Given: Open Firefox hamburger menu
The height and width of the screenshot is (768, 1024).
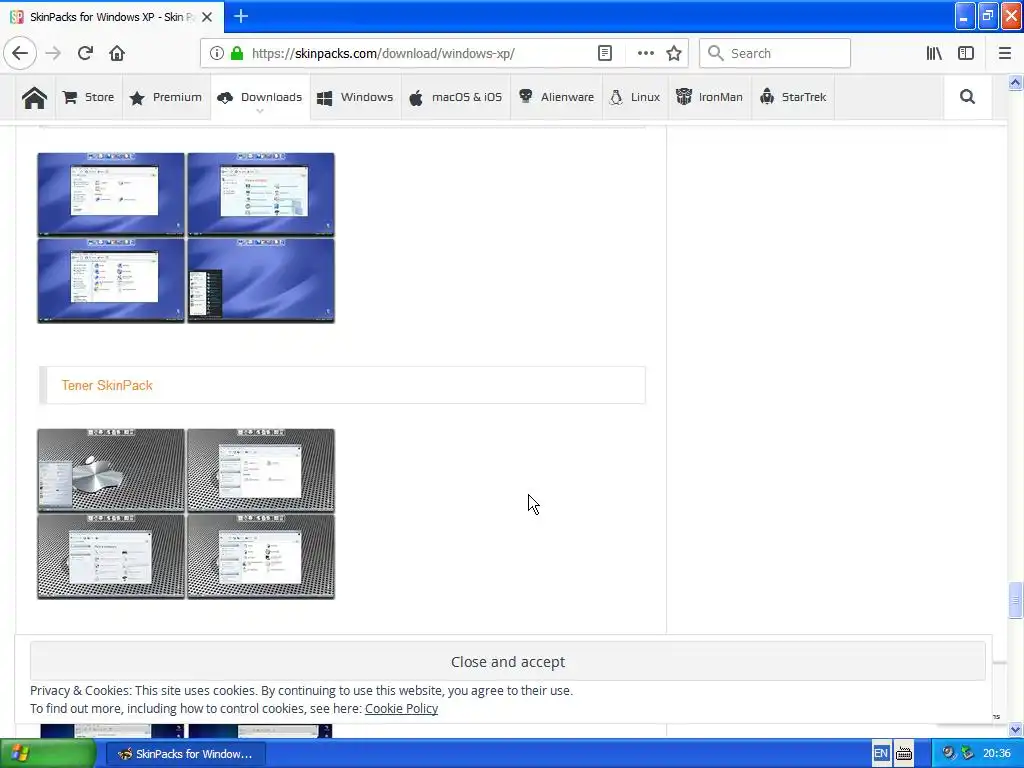Looking at the screenshot, I should 1004,54.
